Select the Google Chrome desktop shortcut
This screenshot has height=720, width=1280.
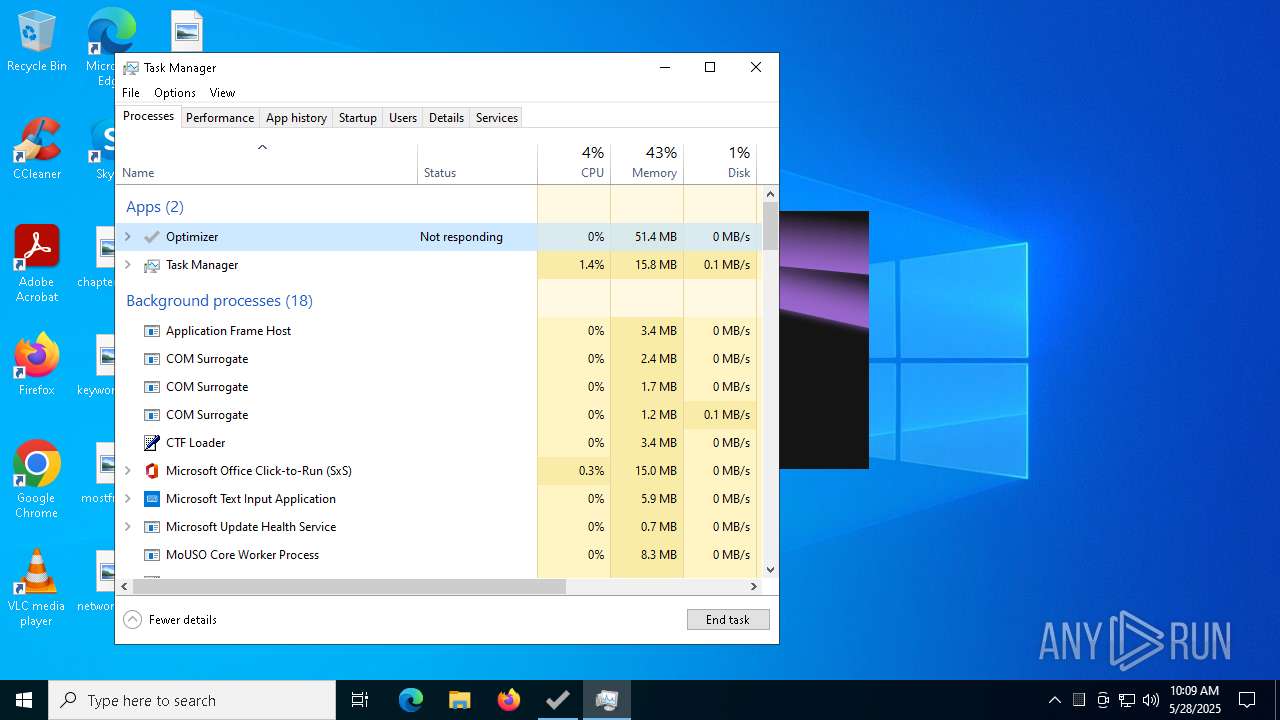37,480
